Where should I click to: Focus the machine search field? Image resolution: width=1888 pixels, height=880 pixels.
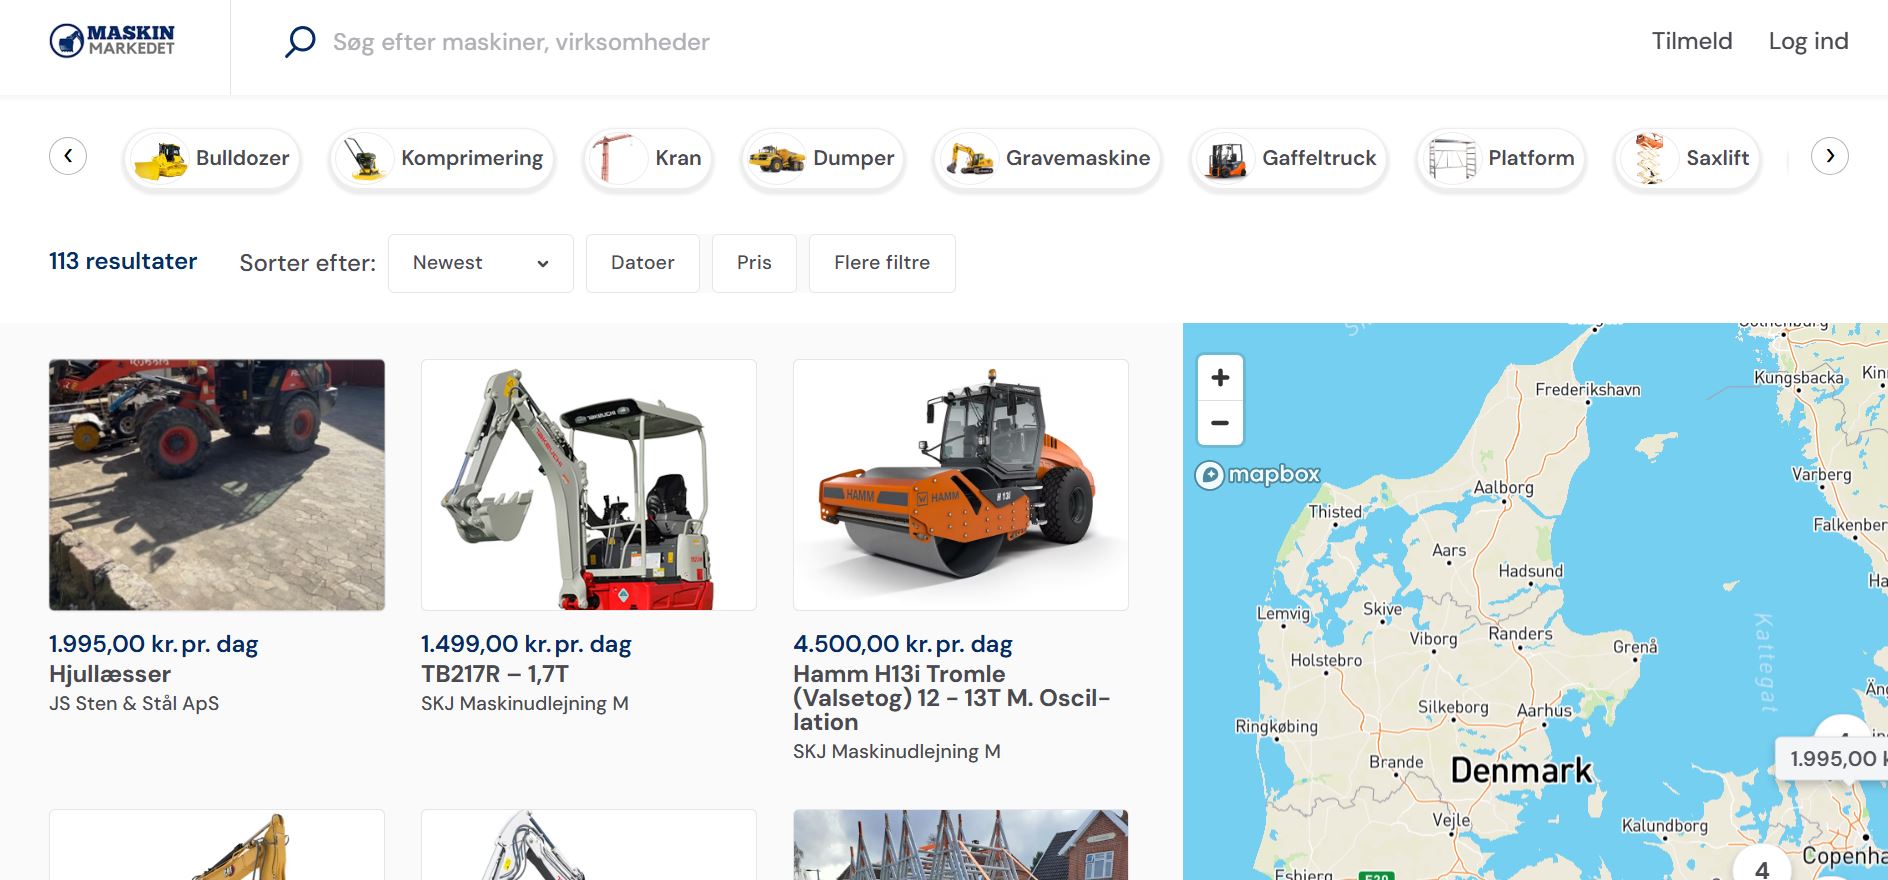pos(521,42)
